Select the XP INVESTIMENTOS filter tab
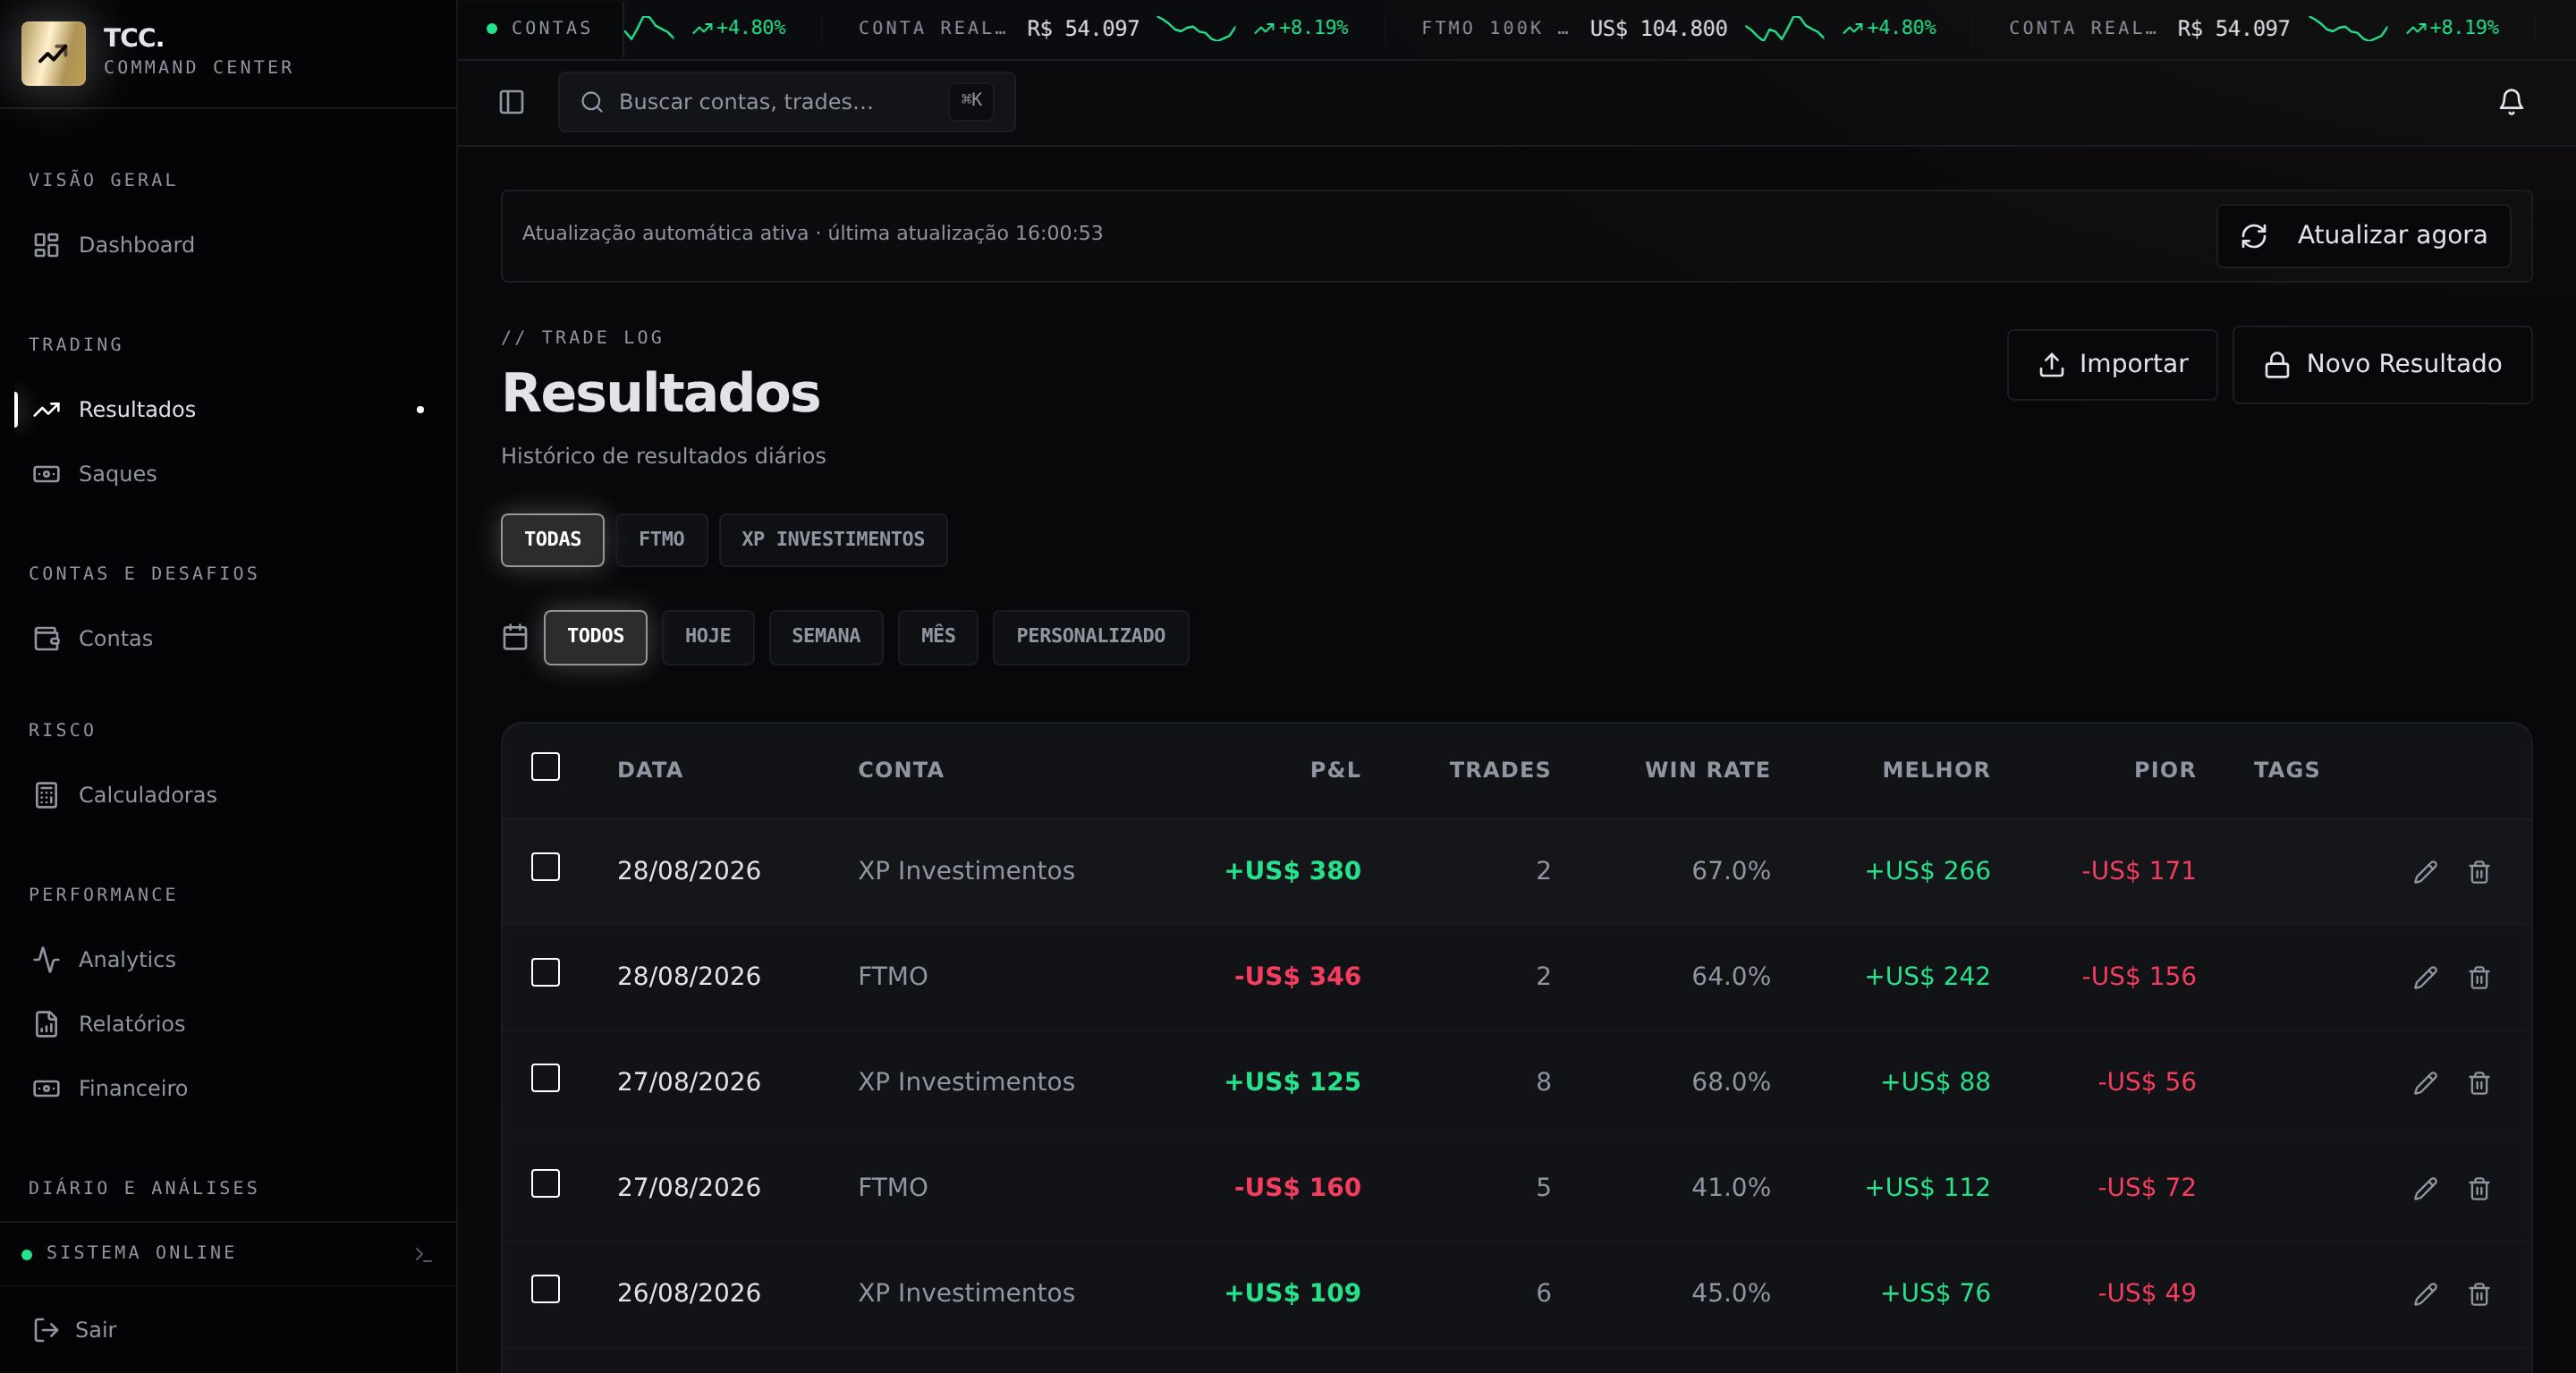The height and width of the screenshot is (1373, 2576). pos(833,540)
